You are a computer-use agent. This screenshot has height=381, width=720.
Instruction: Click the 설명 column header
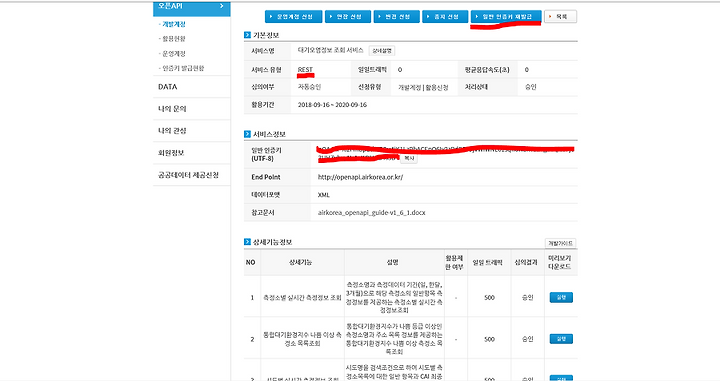click(x=393, y=262)
